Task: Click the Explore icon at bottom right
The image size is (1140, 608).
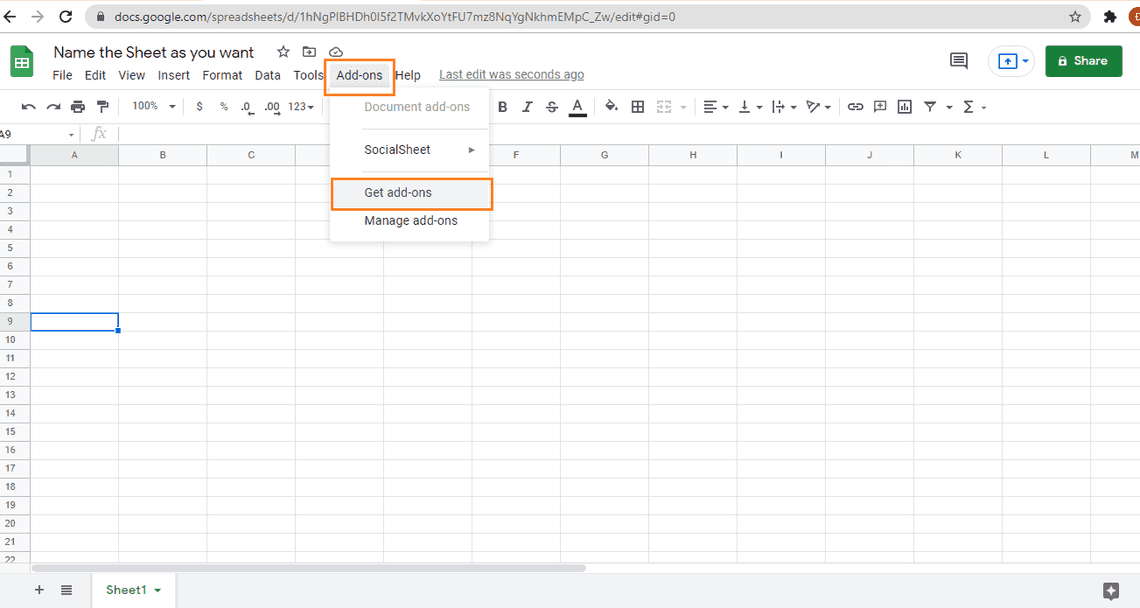Action: point(1110,590)
